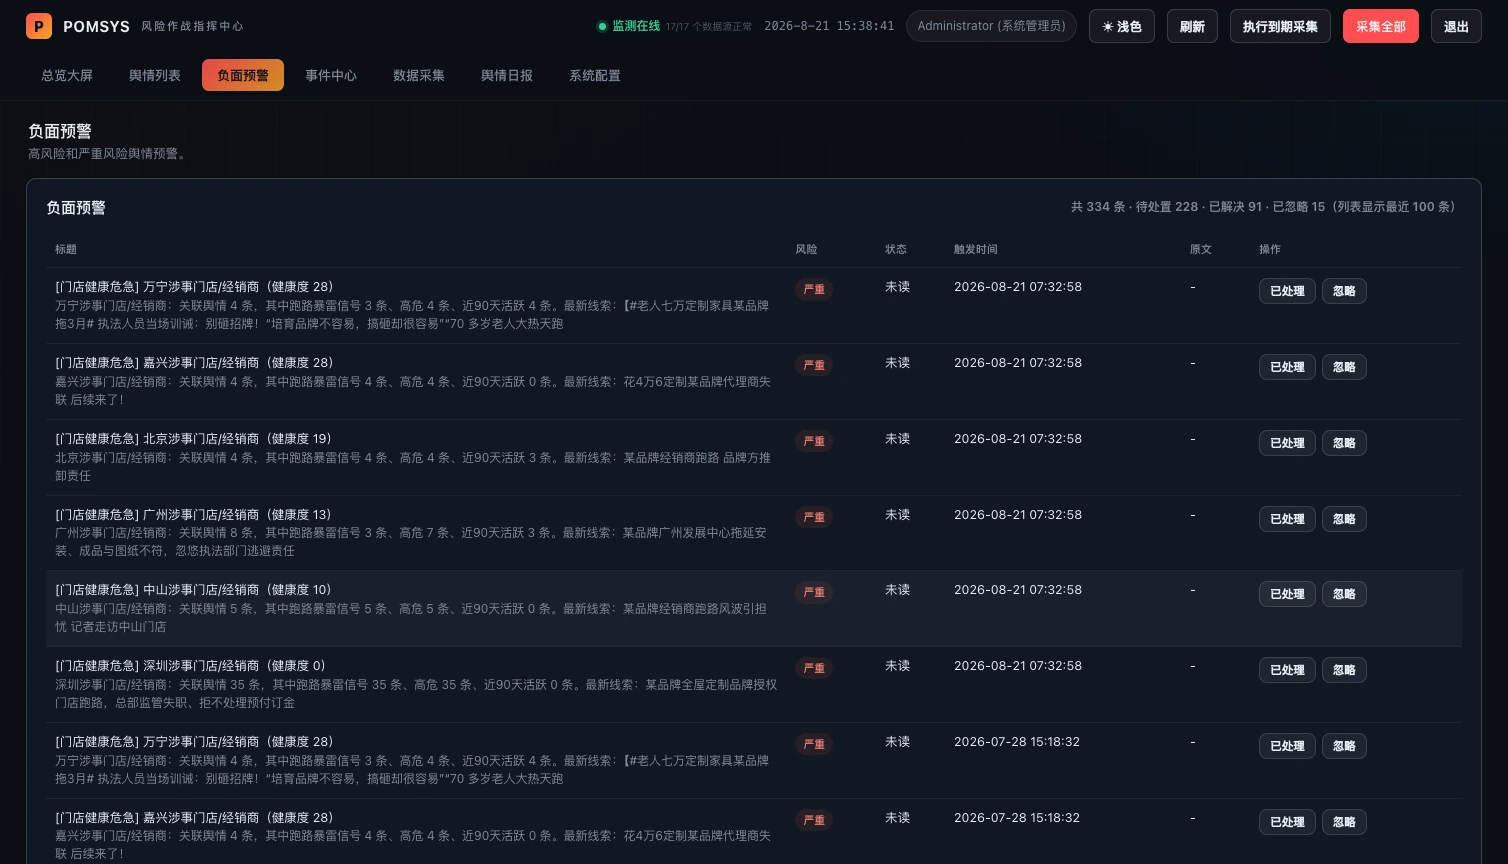Image resolution: width=1508 pixels, height=864 pixels.
Task: Open the 系统配置 tab
Action: [595, 75]
